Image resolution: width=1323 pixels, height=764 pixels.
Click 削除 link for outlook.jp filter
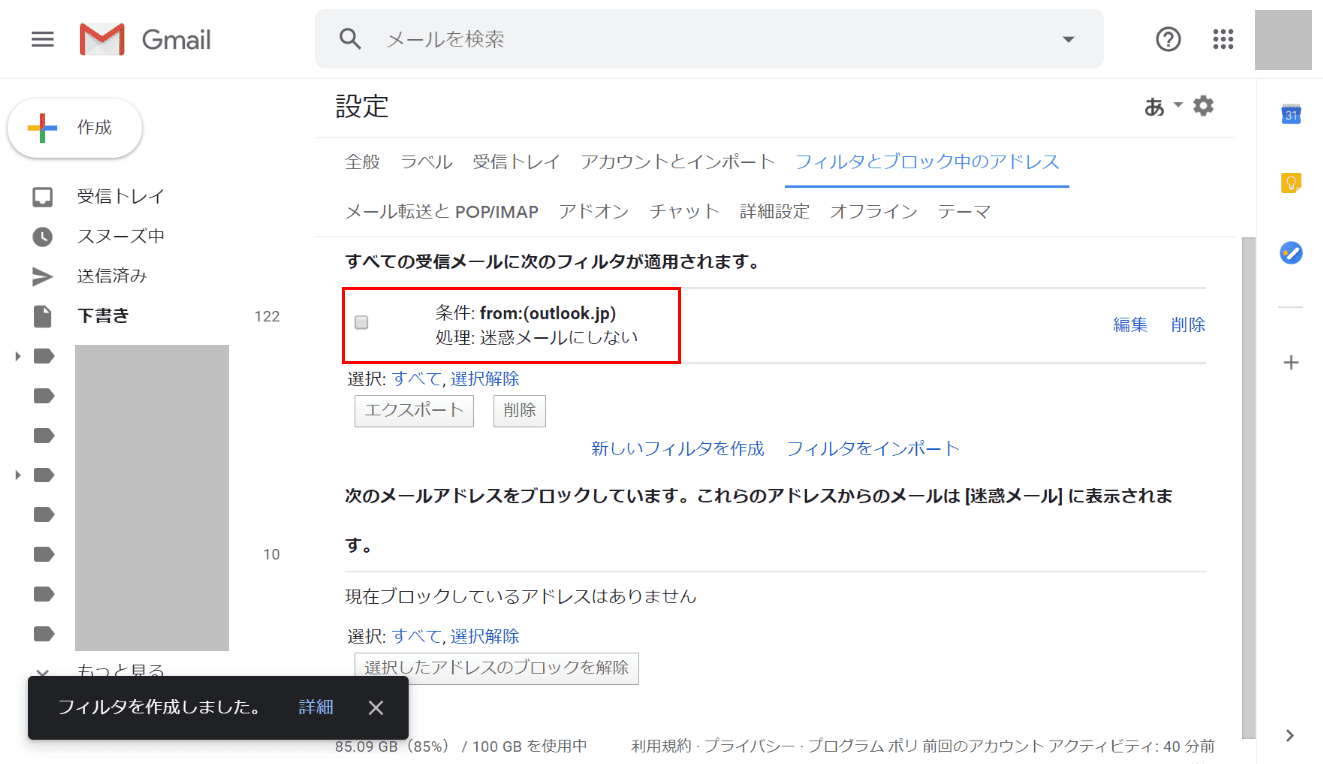1188,324
